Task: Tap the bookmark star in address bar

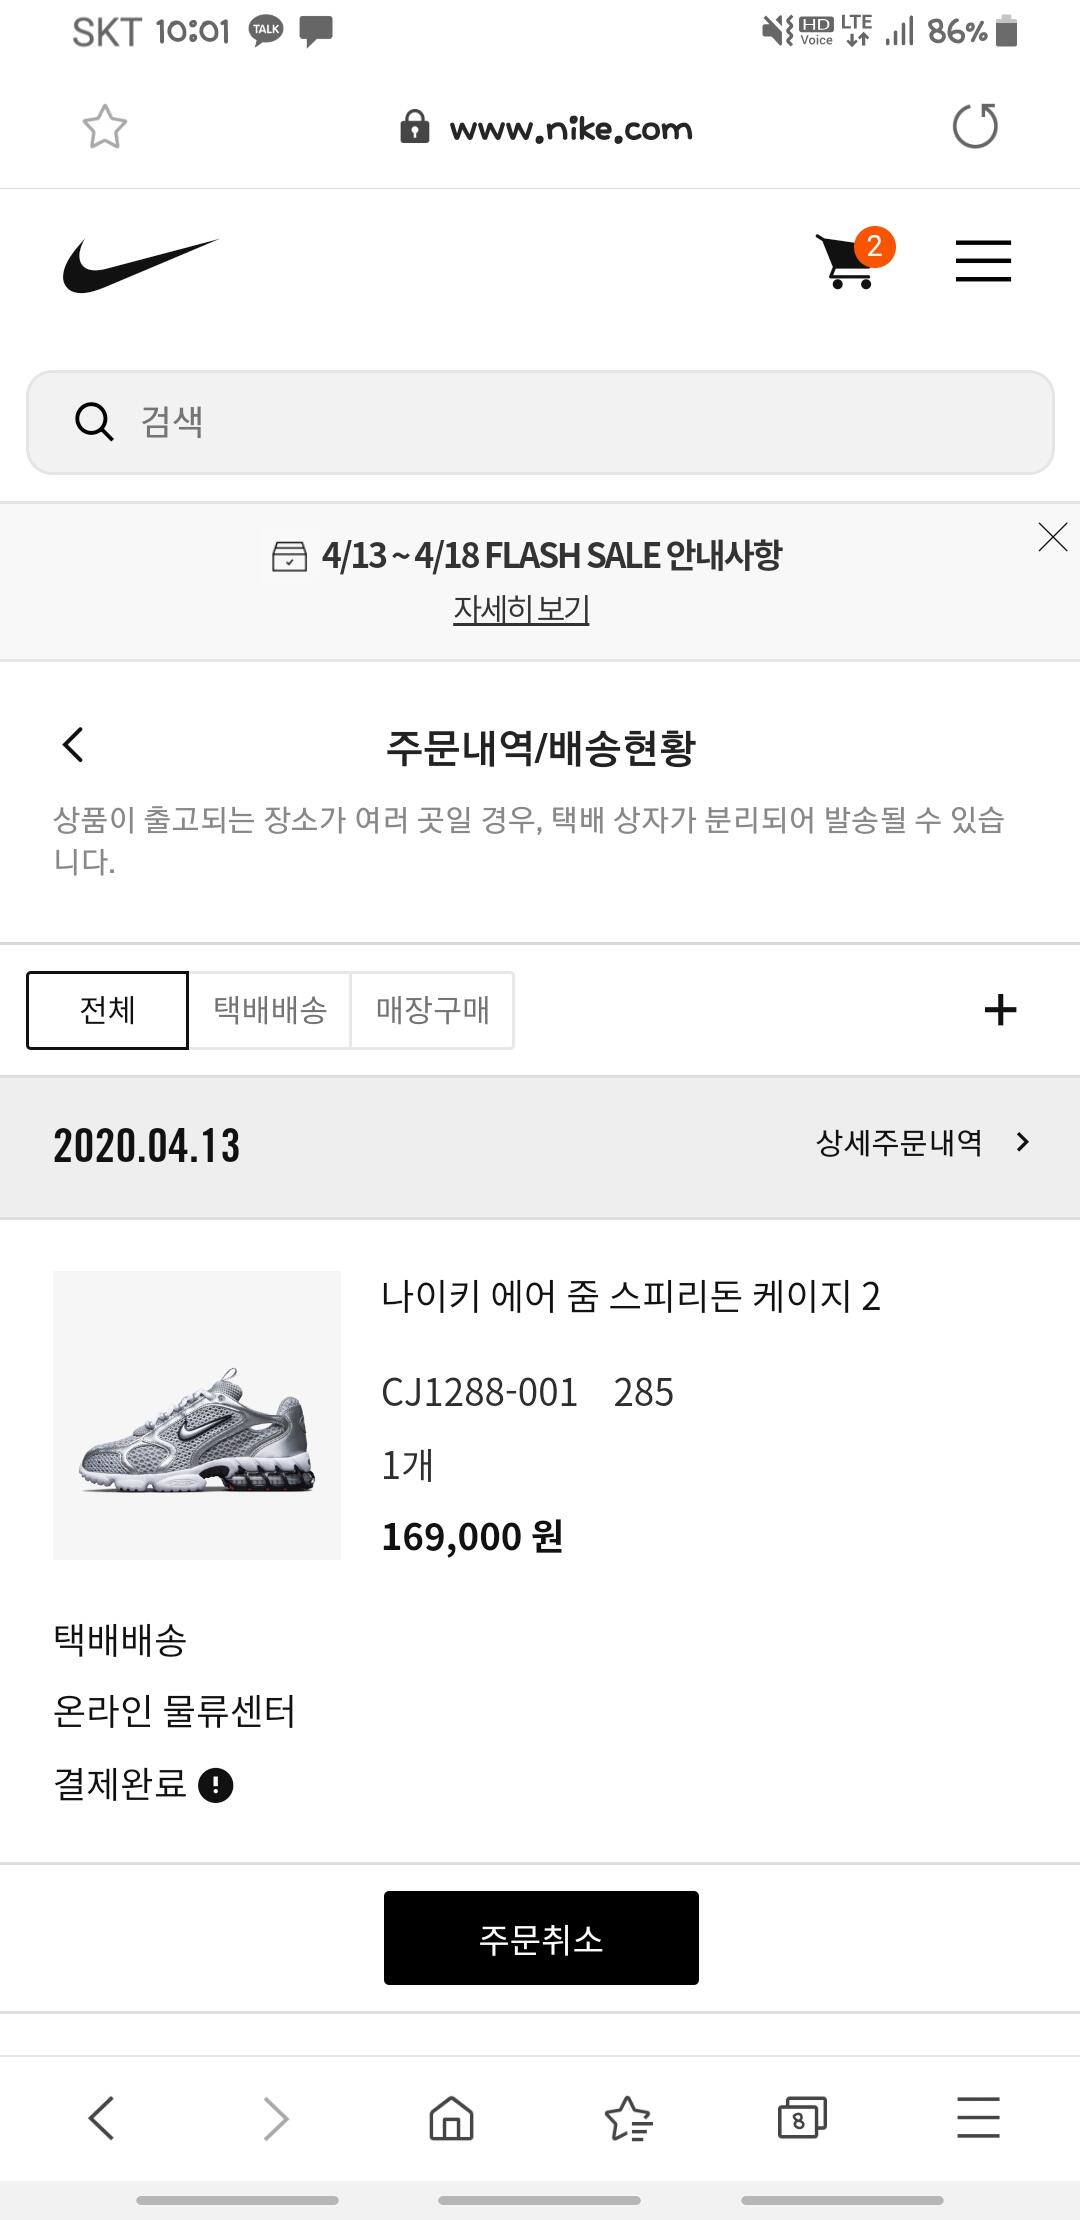Action: pos(104,127)
